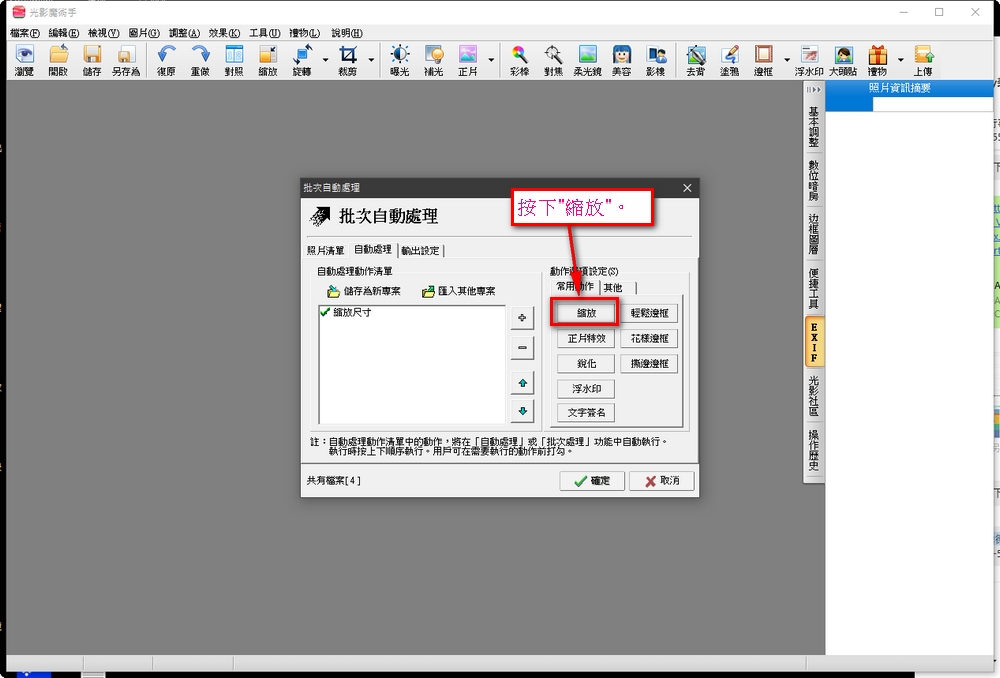This screenshot has width=1000, height=678.
Task: Click 儲存為新專案 to save the project
Action: point(364,292)
